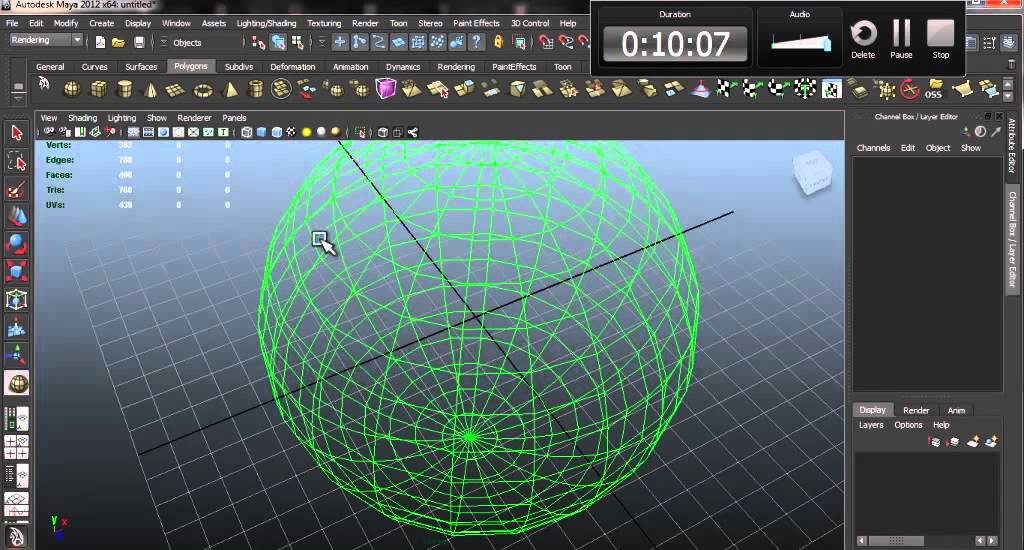Click the question mark help icon
This screenshot has height=550, width=1024.
point(477,42)
